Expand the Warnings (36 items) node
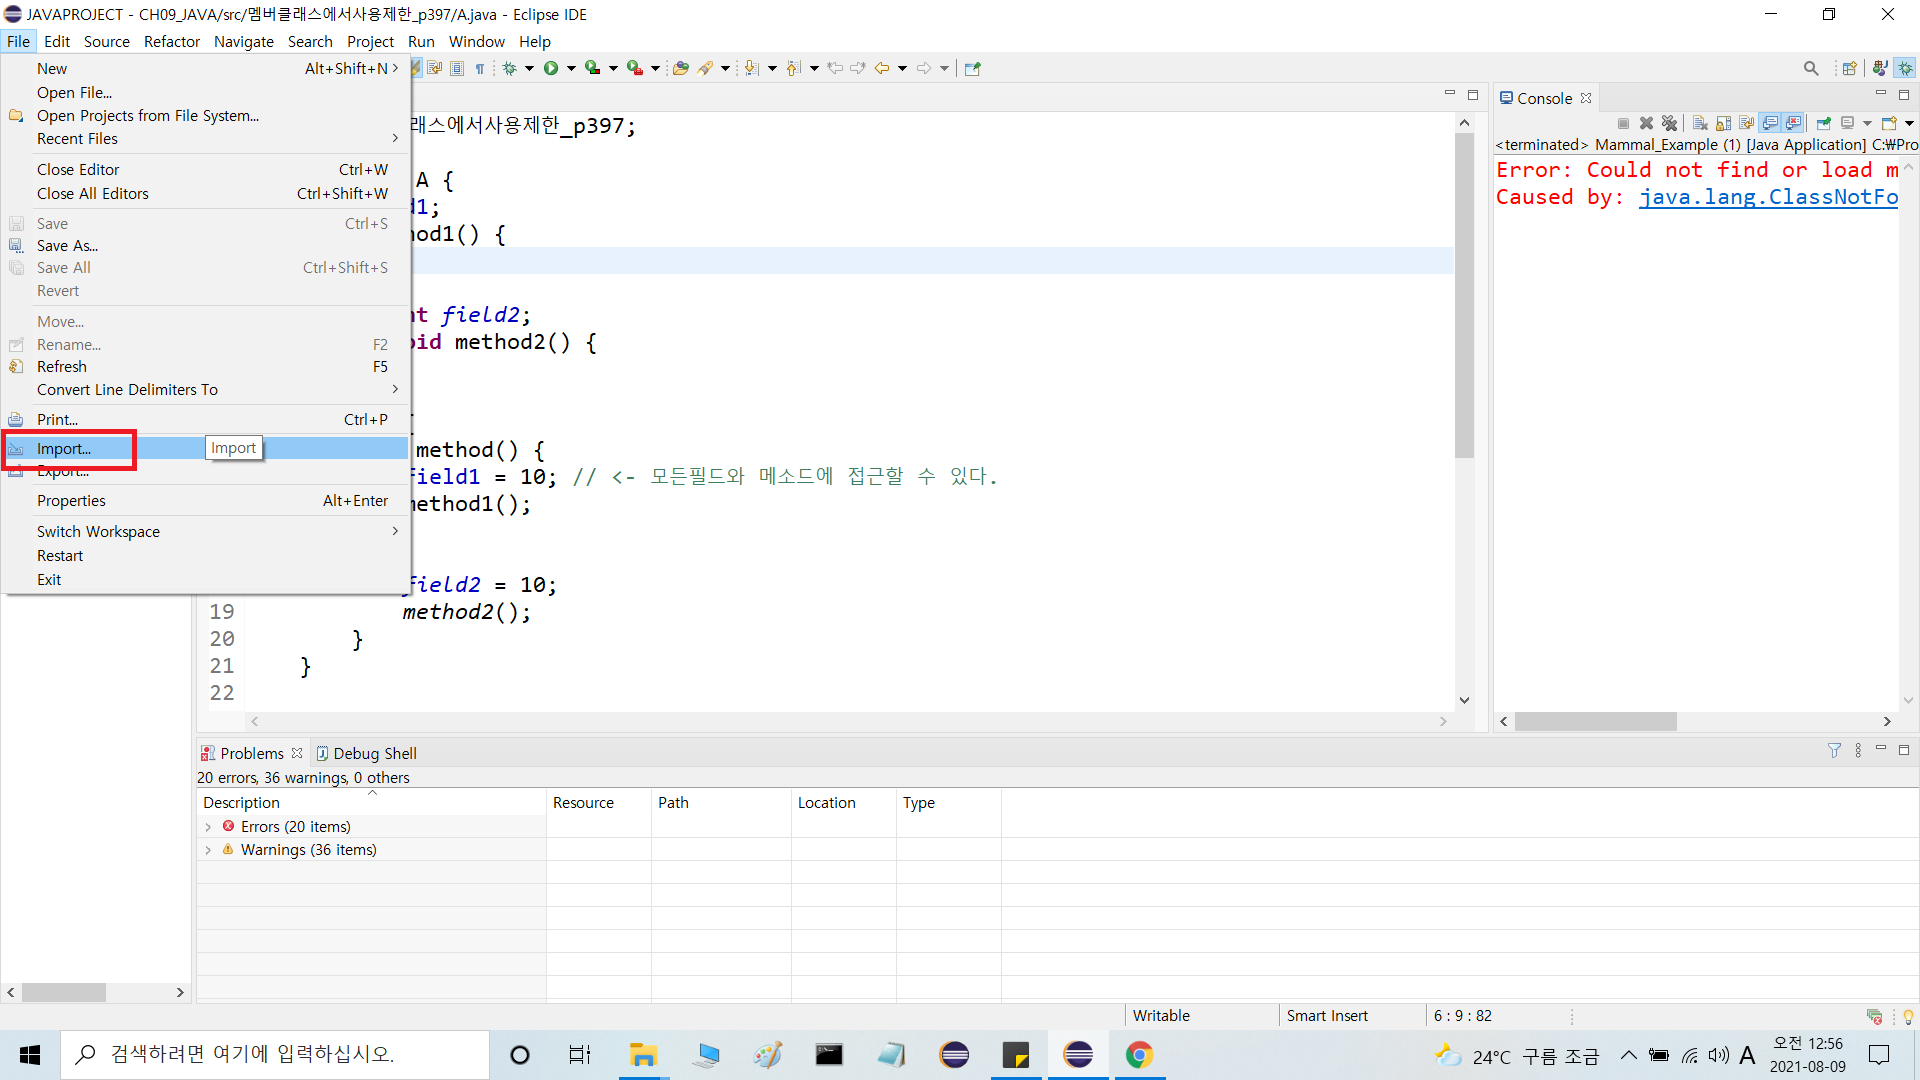The height and width of the screenshot is (1080, 1920). [x=208, y=850]
